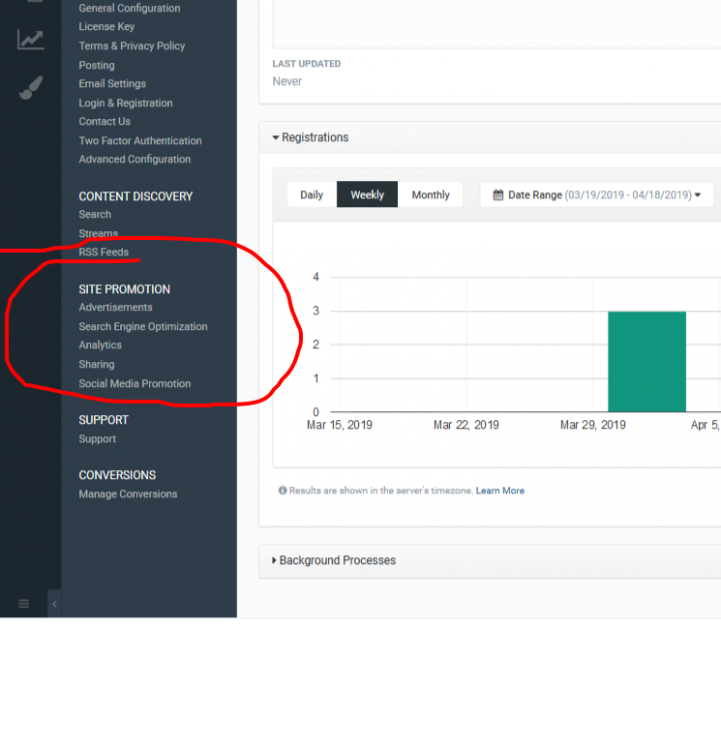The height and width of the screenshot is (750, 721).
Task: Open Streams settings
Action: [x=98, y=233]
